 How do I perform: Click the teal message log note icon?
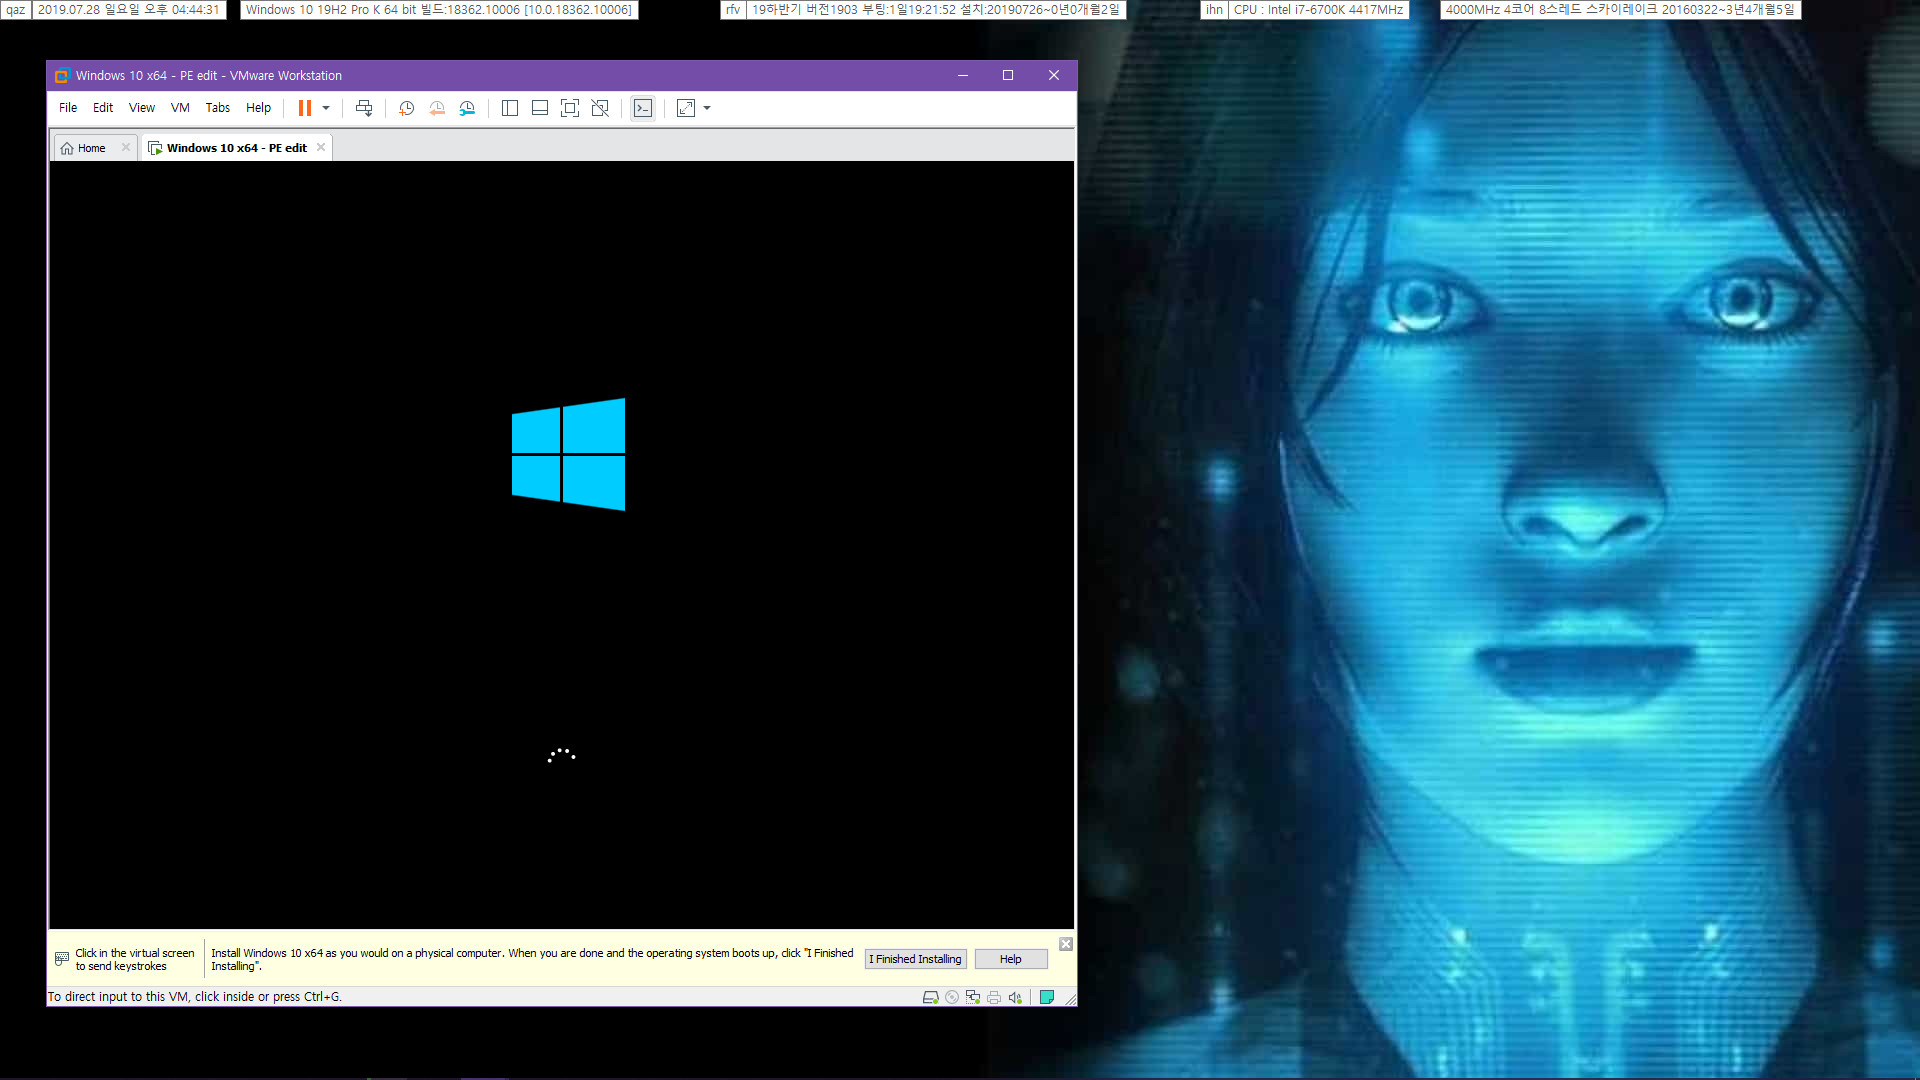point(1047,997)
